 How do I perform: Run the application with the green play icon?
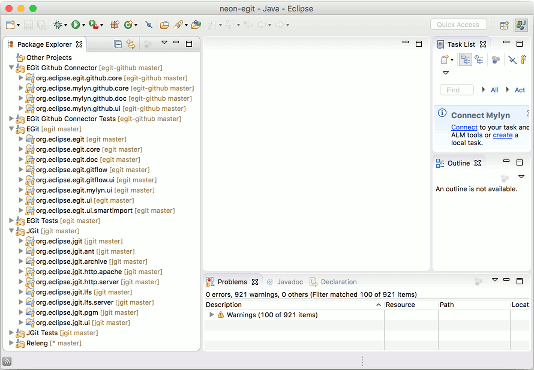[75, 25]
